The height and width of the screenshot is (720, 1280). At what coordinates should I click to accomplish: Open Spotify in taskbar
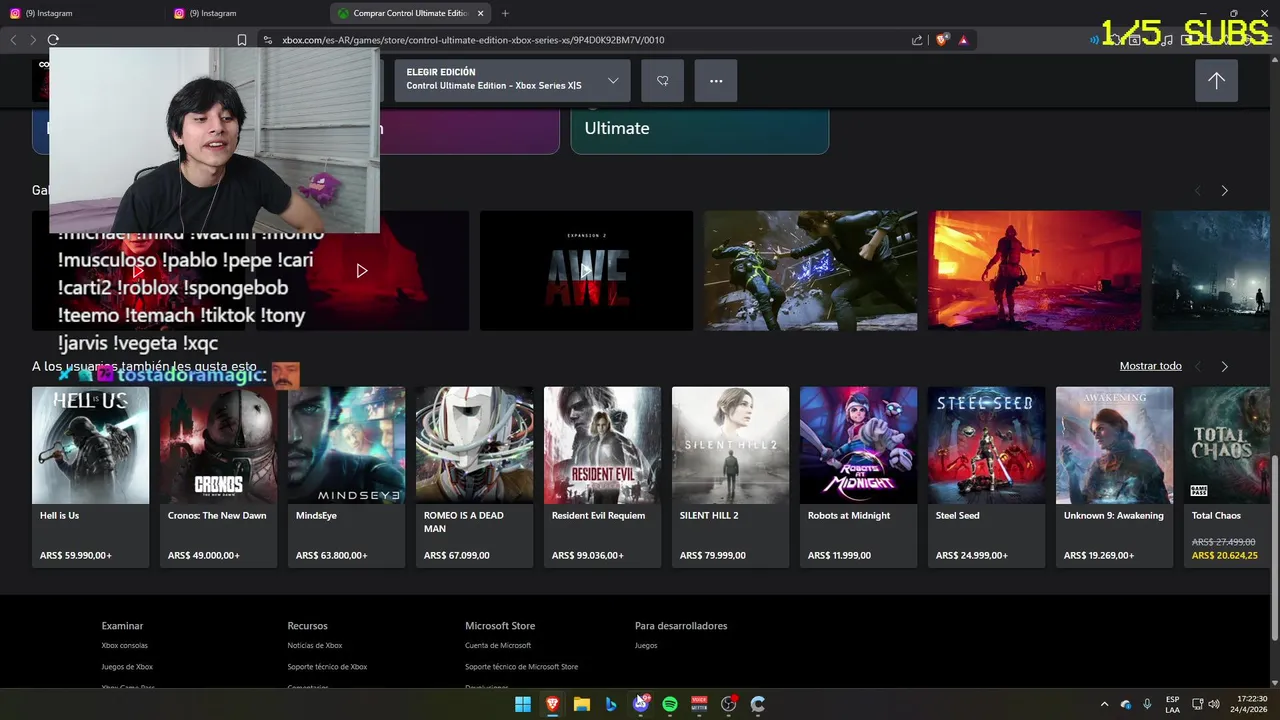pos(670,704)
